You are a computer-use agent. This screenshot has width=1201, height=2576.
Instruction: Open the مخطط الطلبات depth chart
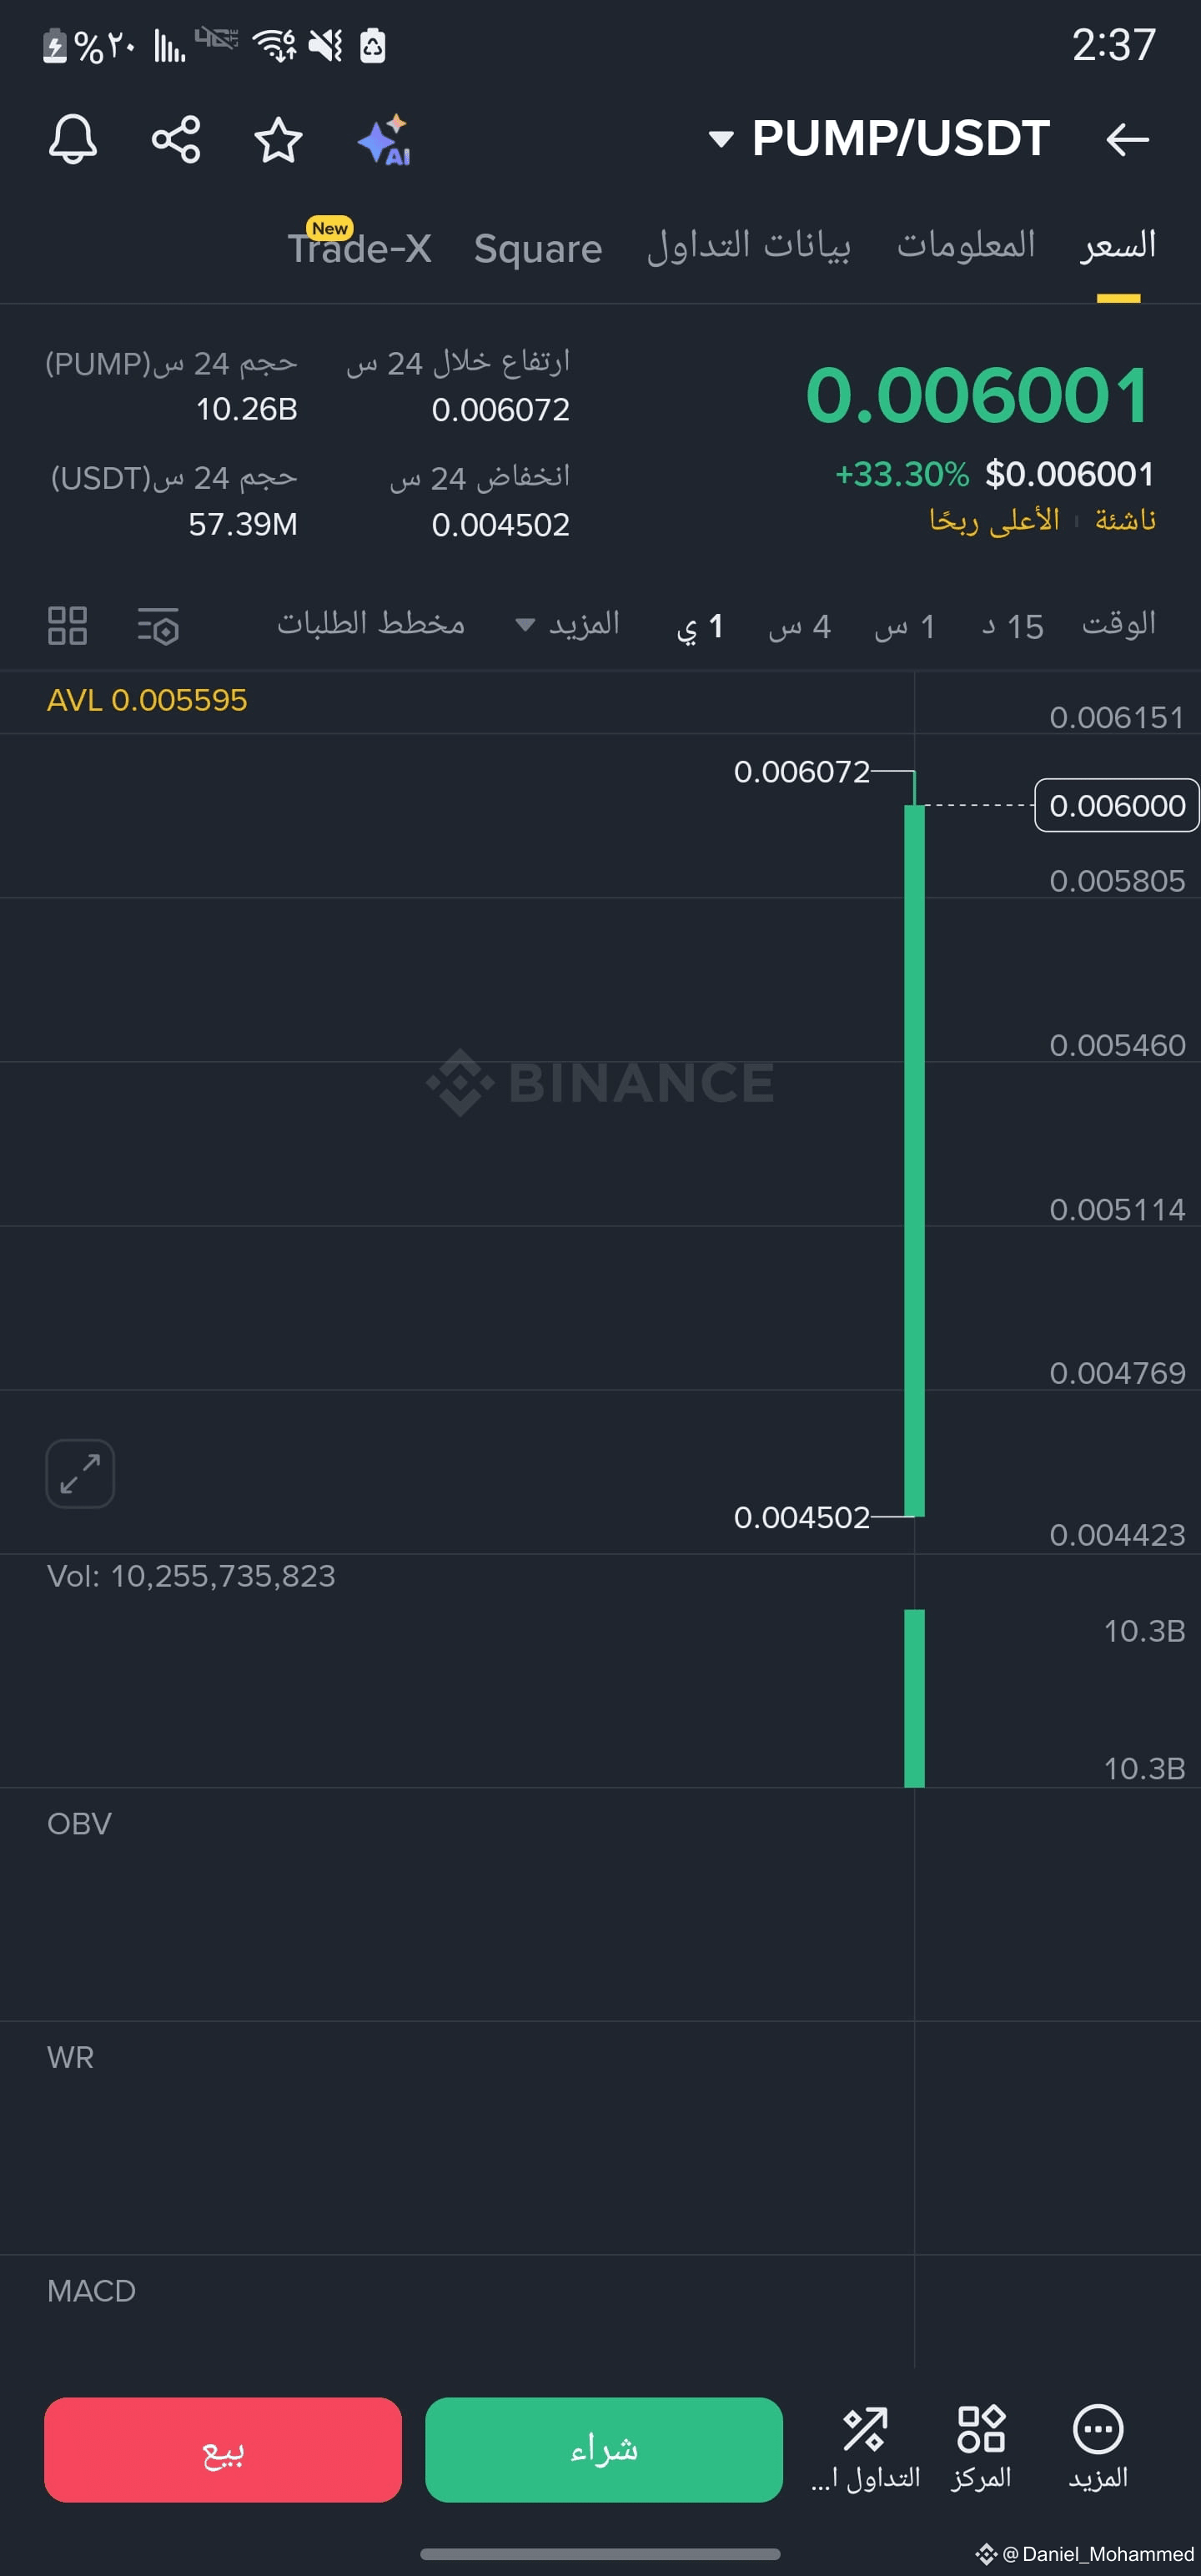[x=371, y=624]
